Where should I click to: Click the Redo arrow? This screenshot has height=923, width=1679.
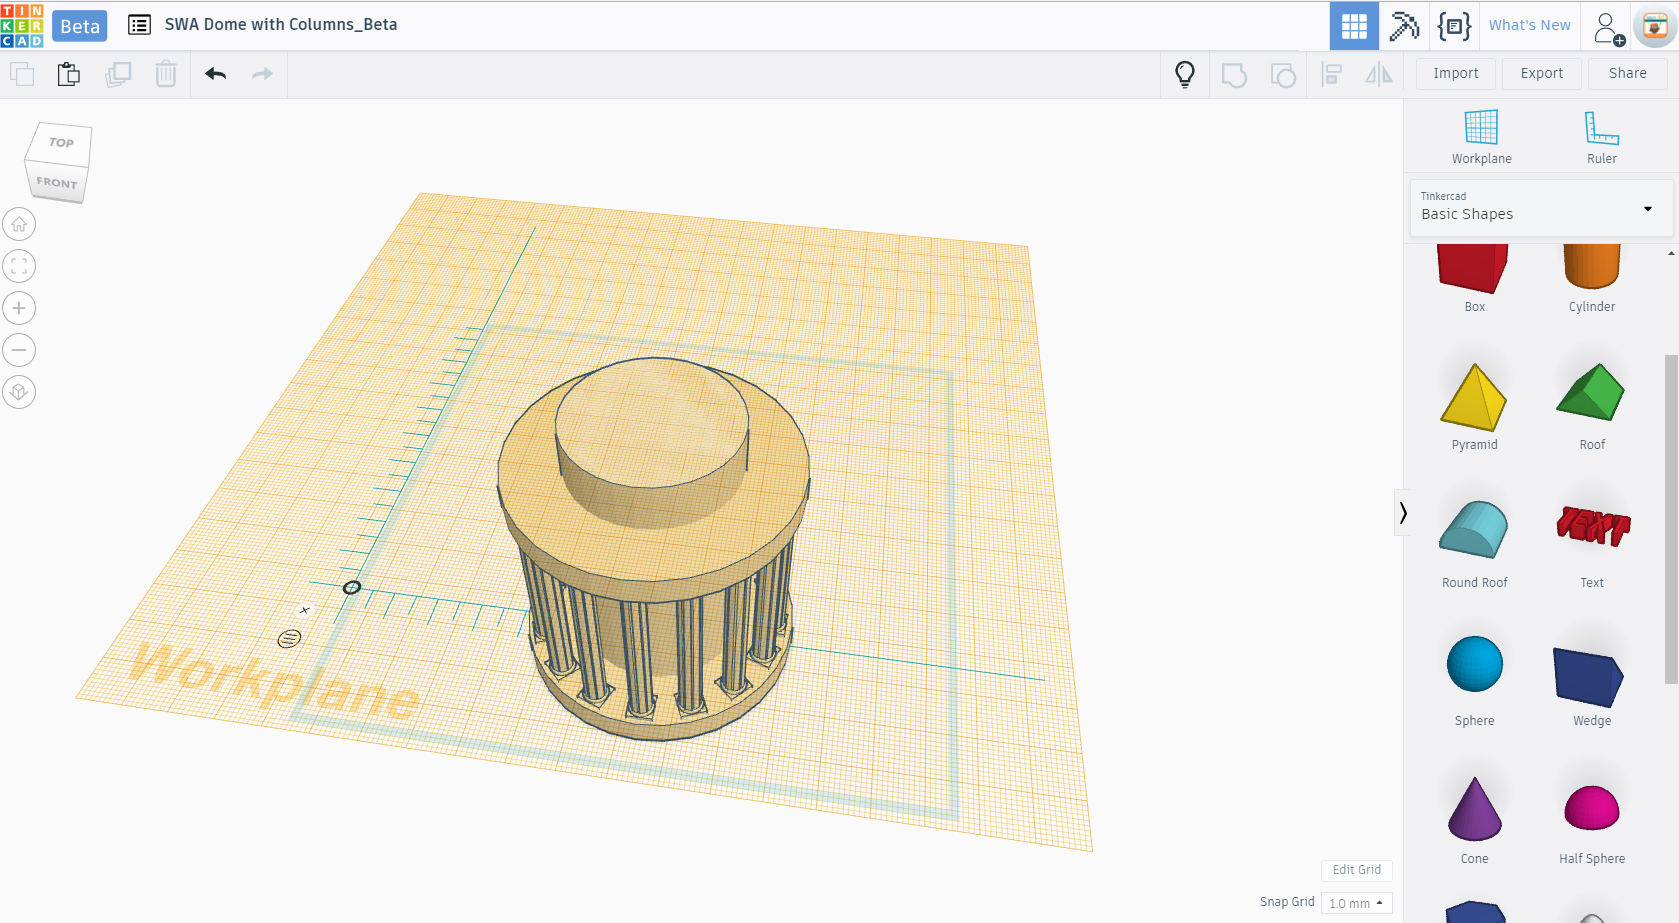262,74
